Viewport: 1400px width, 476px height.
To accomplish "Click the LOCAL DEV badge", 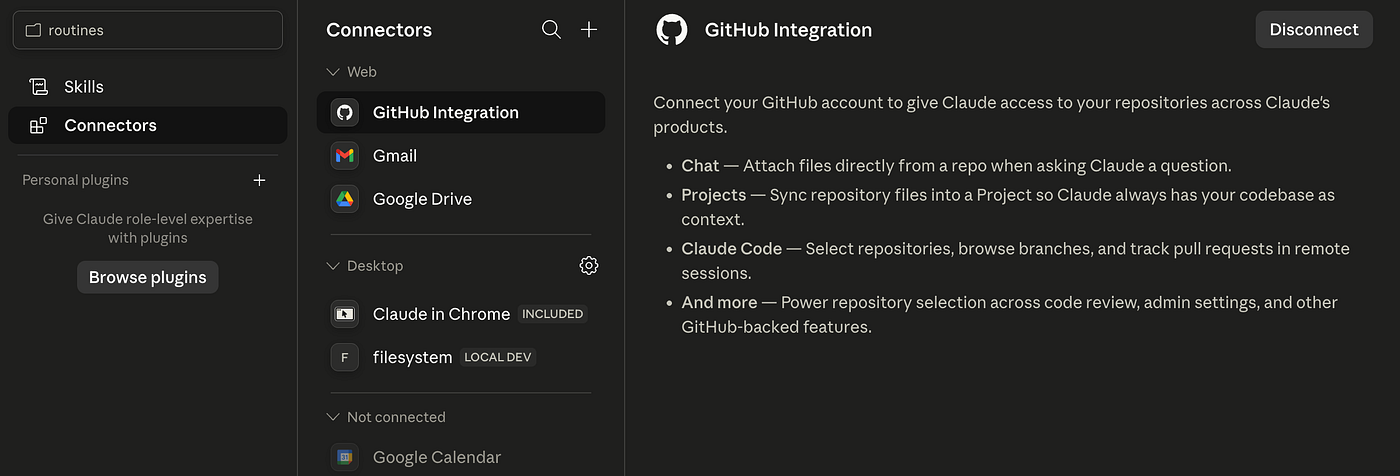I will tap(498, 357).
